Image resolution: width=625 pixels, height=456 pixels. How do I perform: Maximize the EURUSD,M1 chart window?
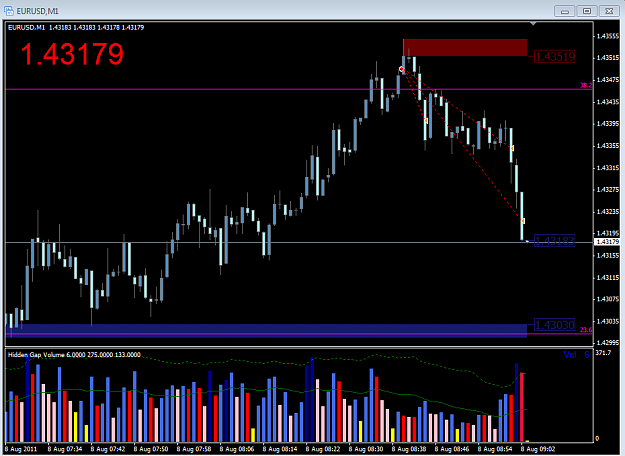[587, 11]
